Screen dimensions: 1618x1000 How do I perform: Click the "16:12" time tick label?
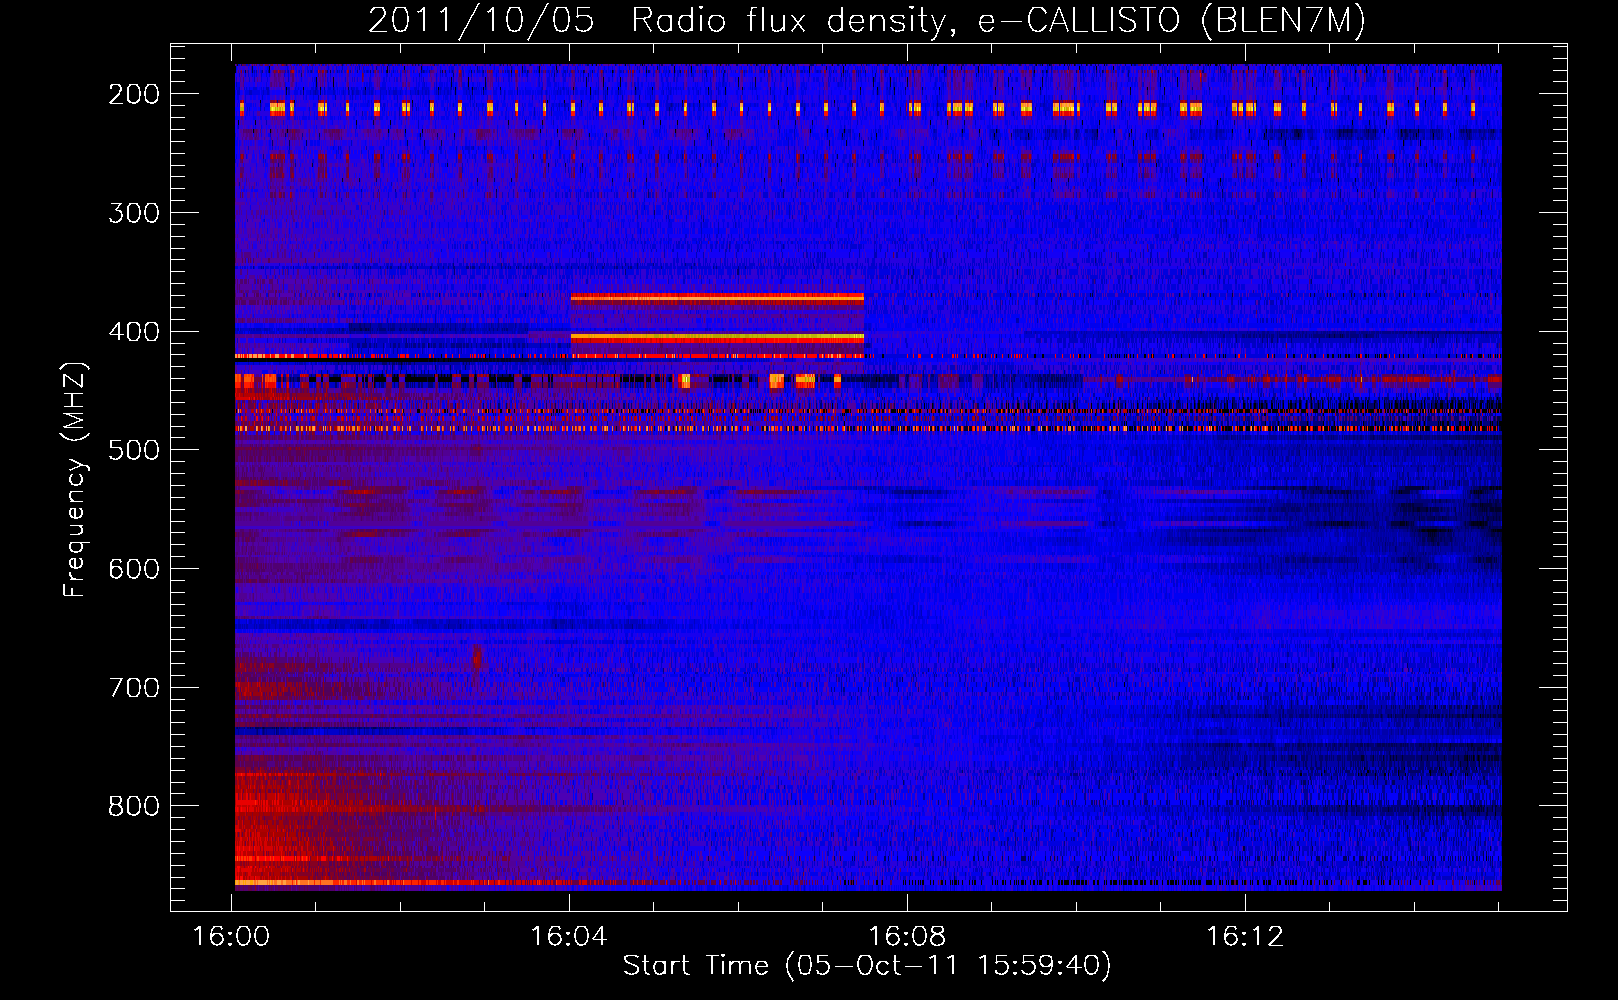tap(1245, 936)
